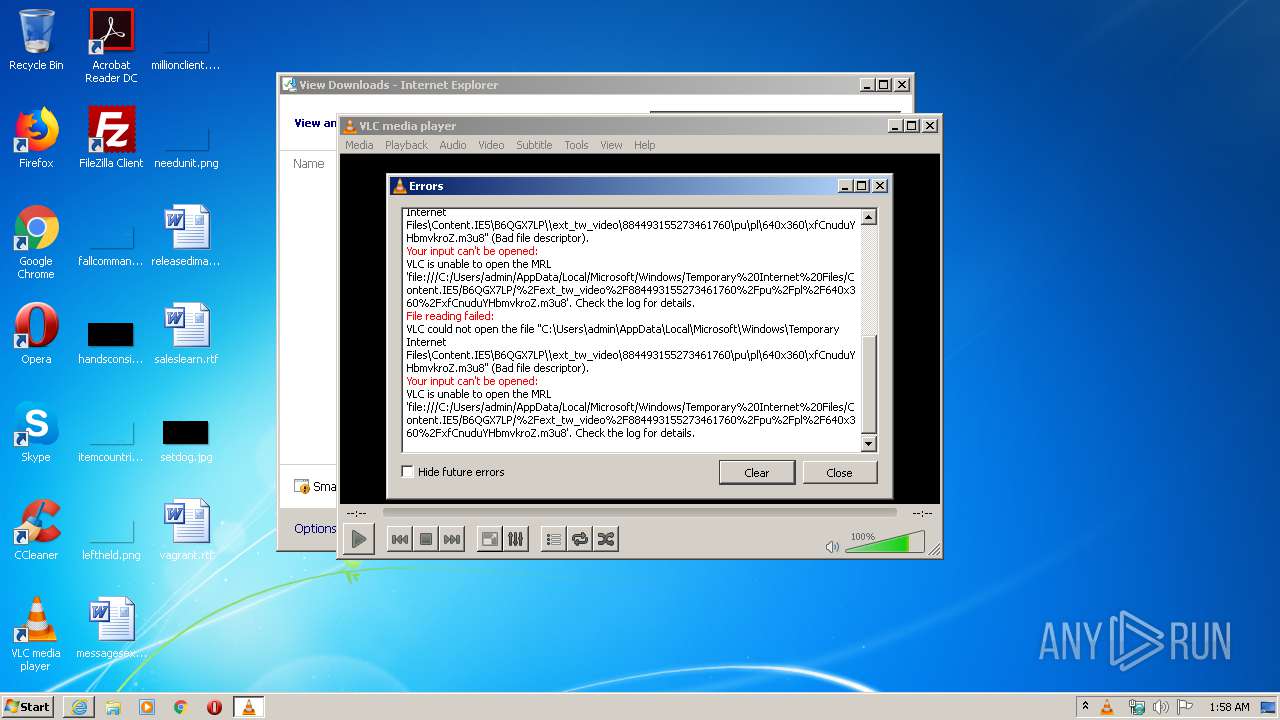
Task: Toggle VLC loop mode button
Action: [x=579, y=539]
